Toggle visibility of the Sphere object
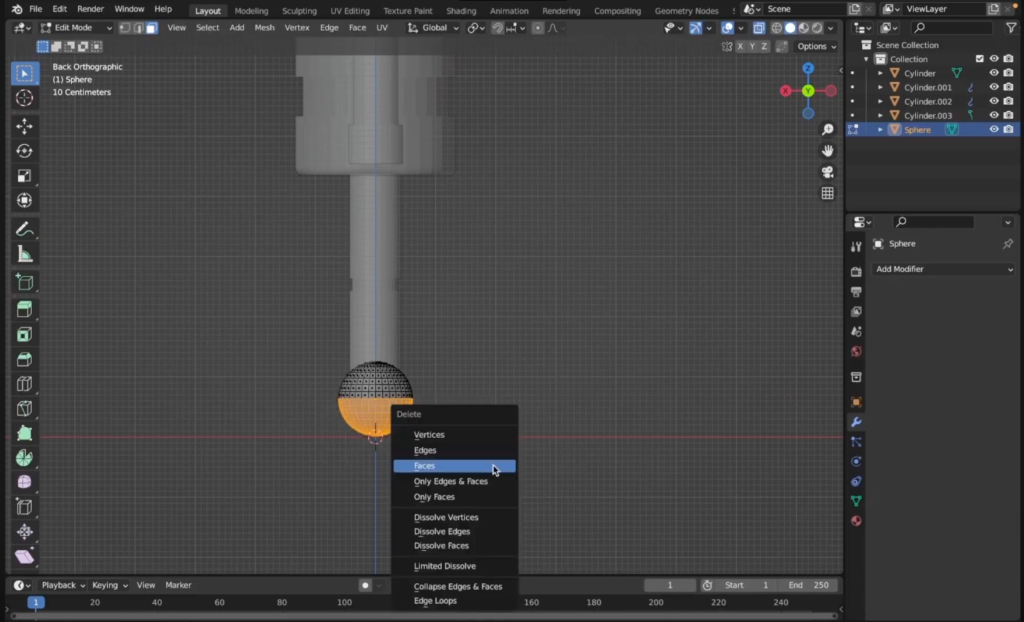 994,129
